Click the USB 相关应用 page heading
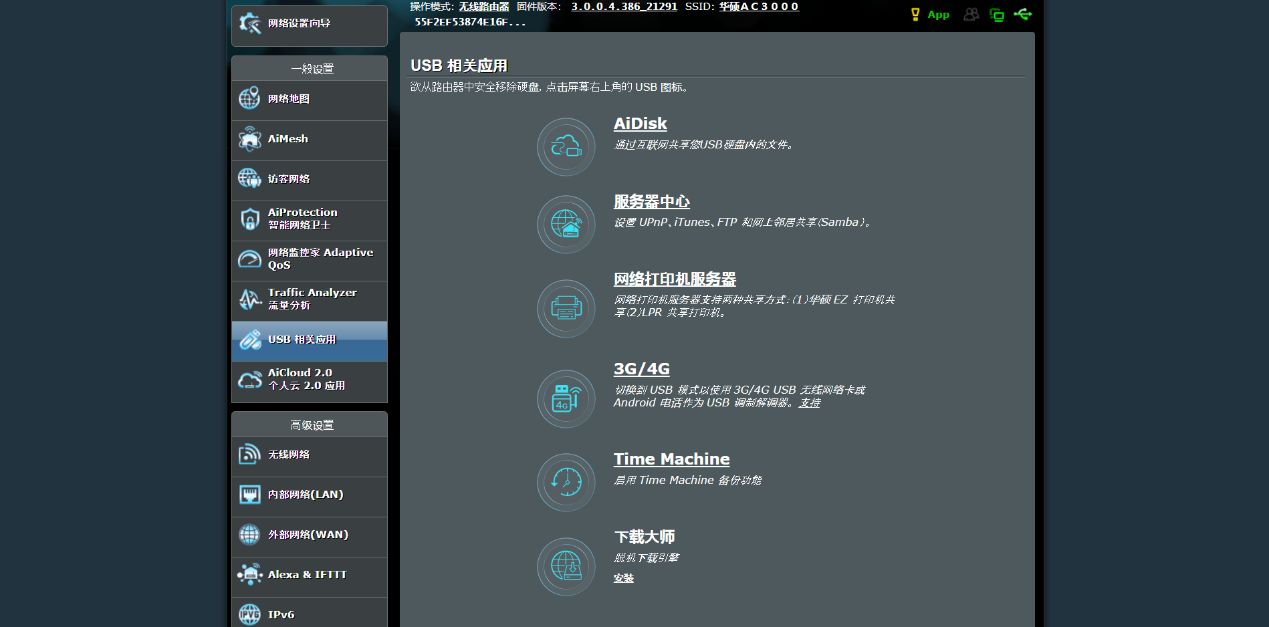 (x=459, y=66)
